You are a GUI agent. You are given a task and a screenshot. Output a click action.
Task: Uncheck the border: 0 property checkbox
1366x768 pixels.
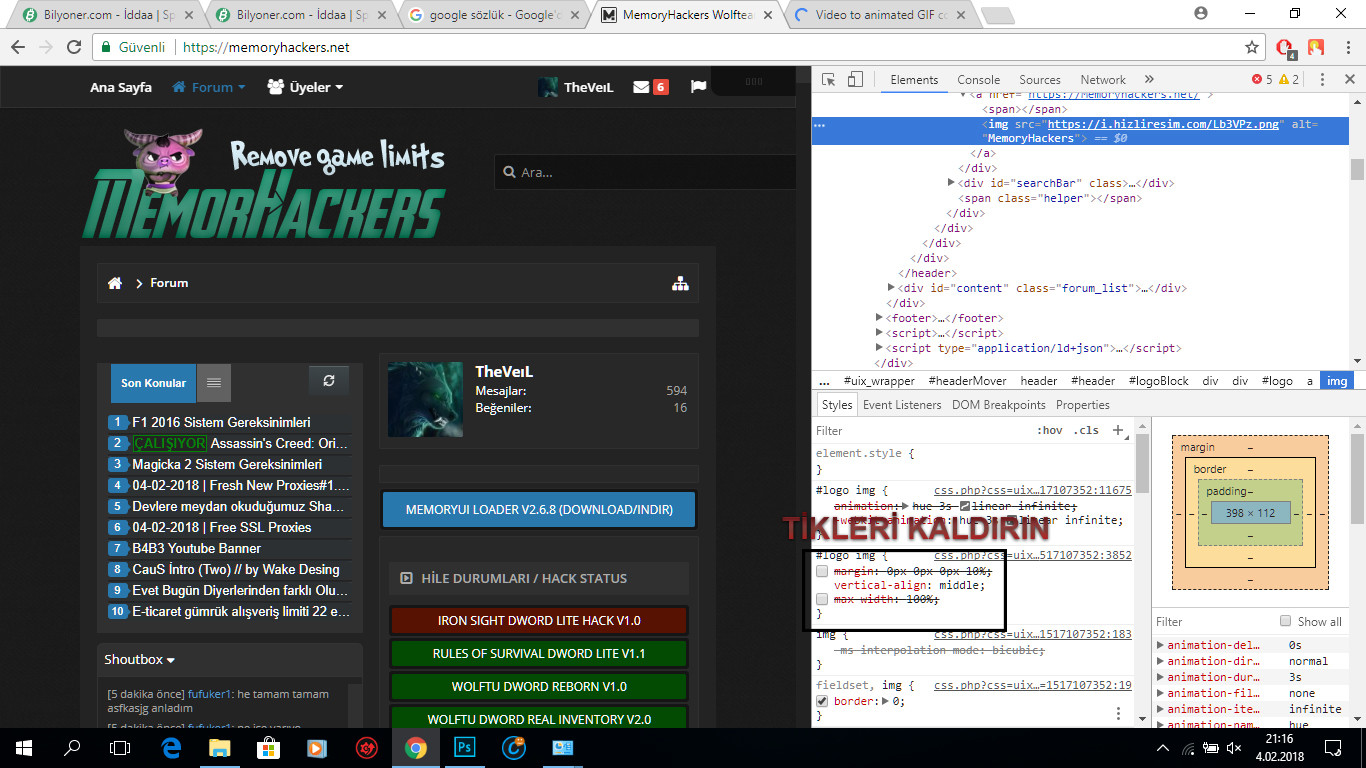[x=822, y=701]
